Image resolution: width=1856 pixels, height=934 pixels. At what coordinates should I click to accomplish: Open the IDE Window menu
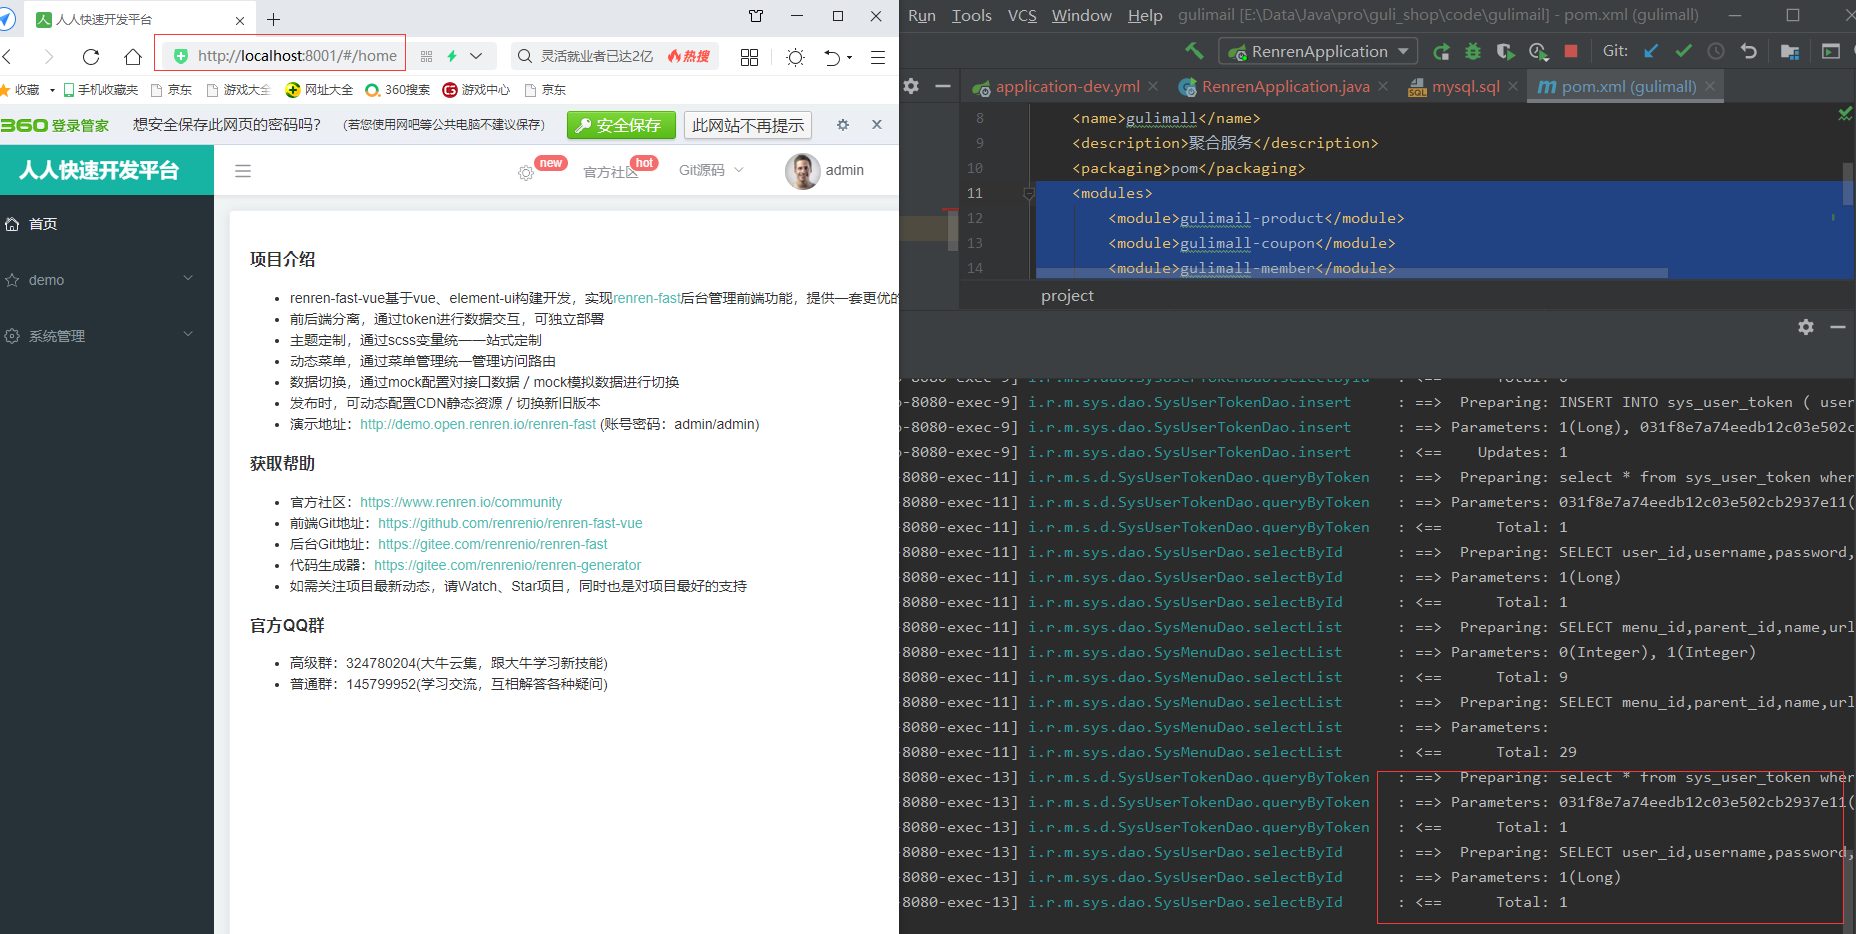[x=1081, y=15]
